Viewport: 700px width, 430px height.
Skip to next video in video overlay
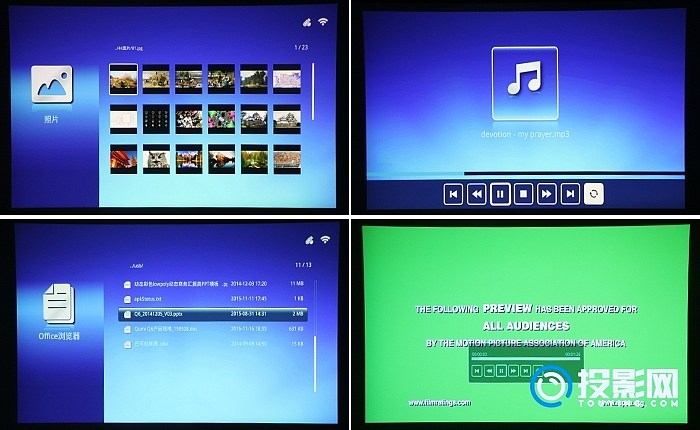click(x=525, y=371)
